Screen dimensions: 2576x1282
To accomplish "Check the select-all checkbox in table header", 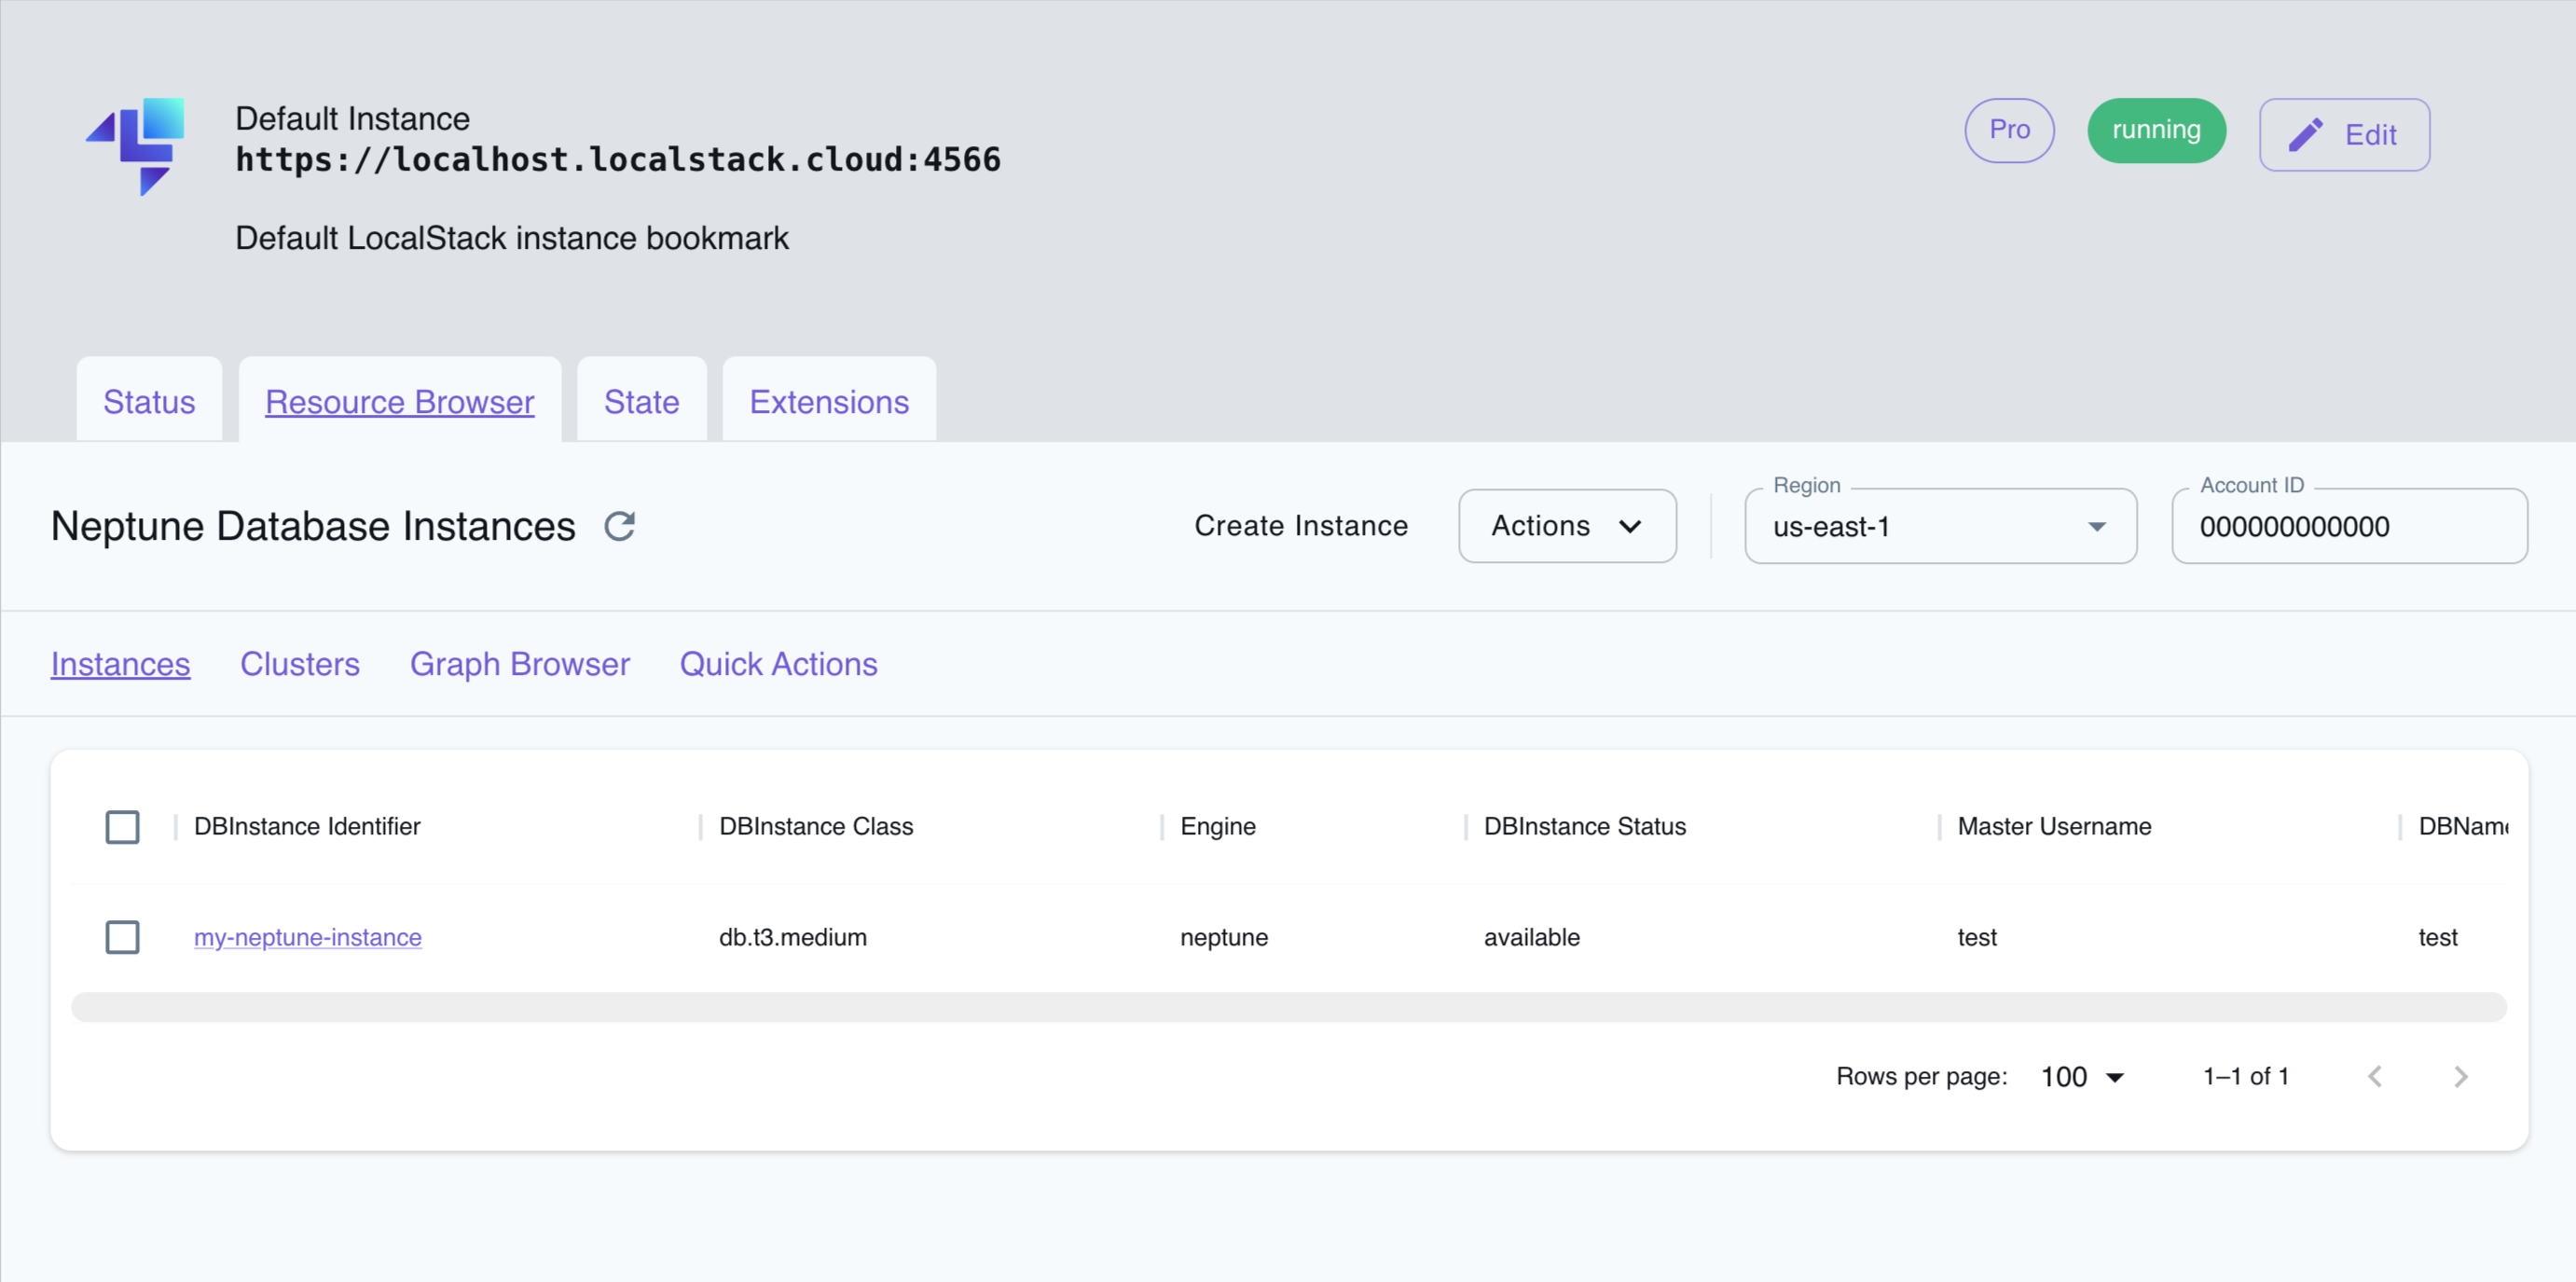I will [122, 826].
